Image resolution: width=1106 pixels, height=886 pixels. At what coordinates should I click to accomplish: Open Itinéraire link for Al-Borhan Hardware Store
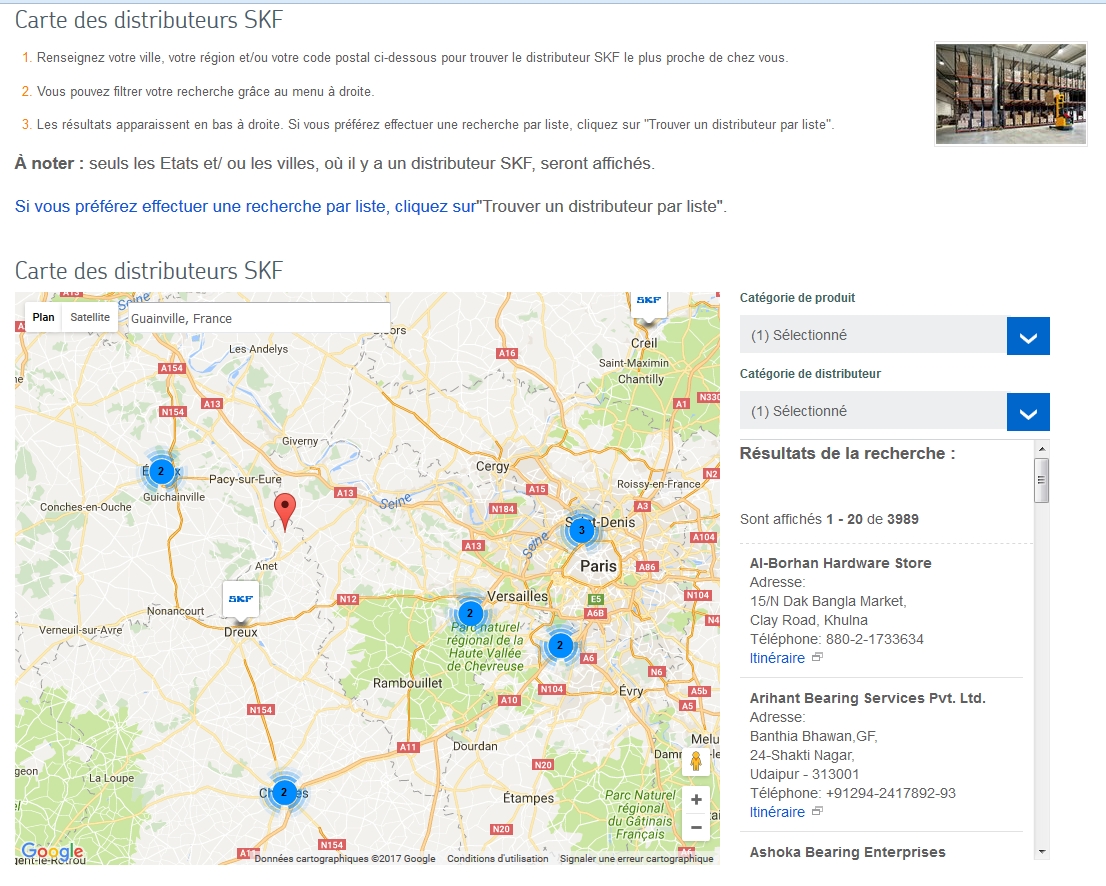[777, 658]
